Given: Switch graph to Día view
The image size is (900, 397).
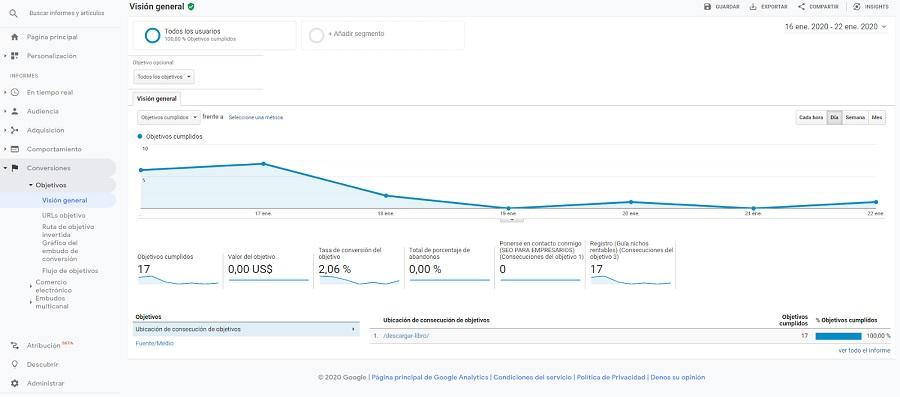Looking at the screenshot, I should click(834, 117).
